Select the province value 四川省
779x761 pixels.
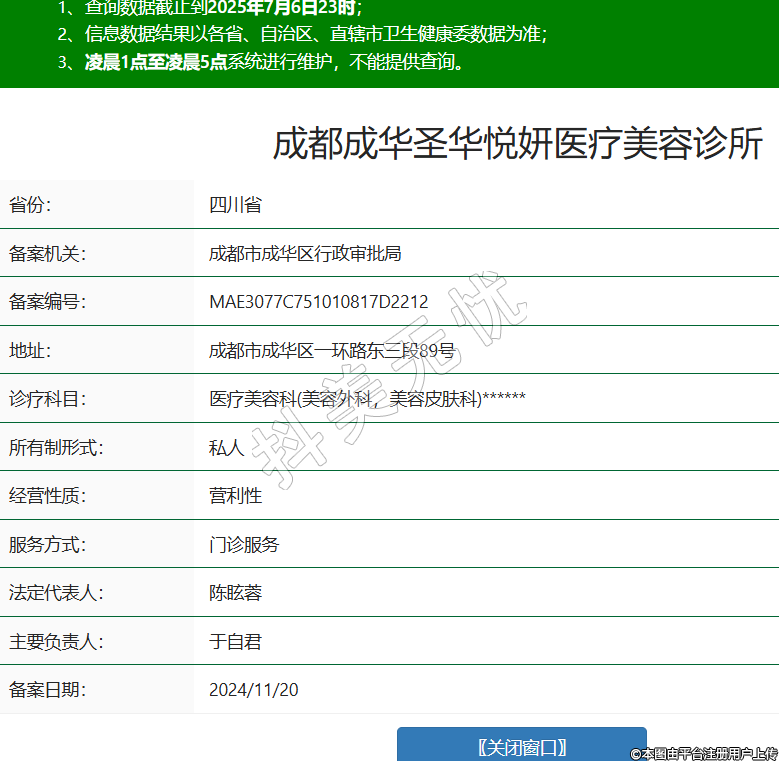[x=235, y=205]
